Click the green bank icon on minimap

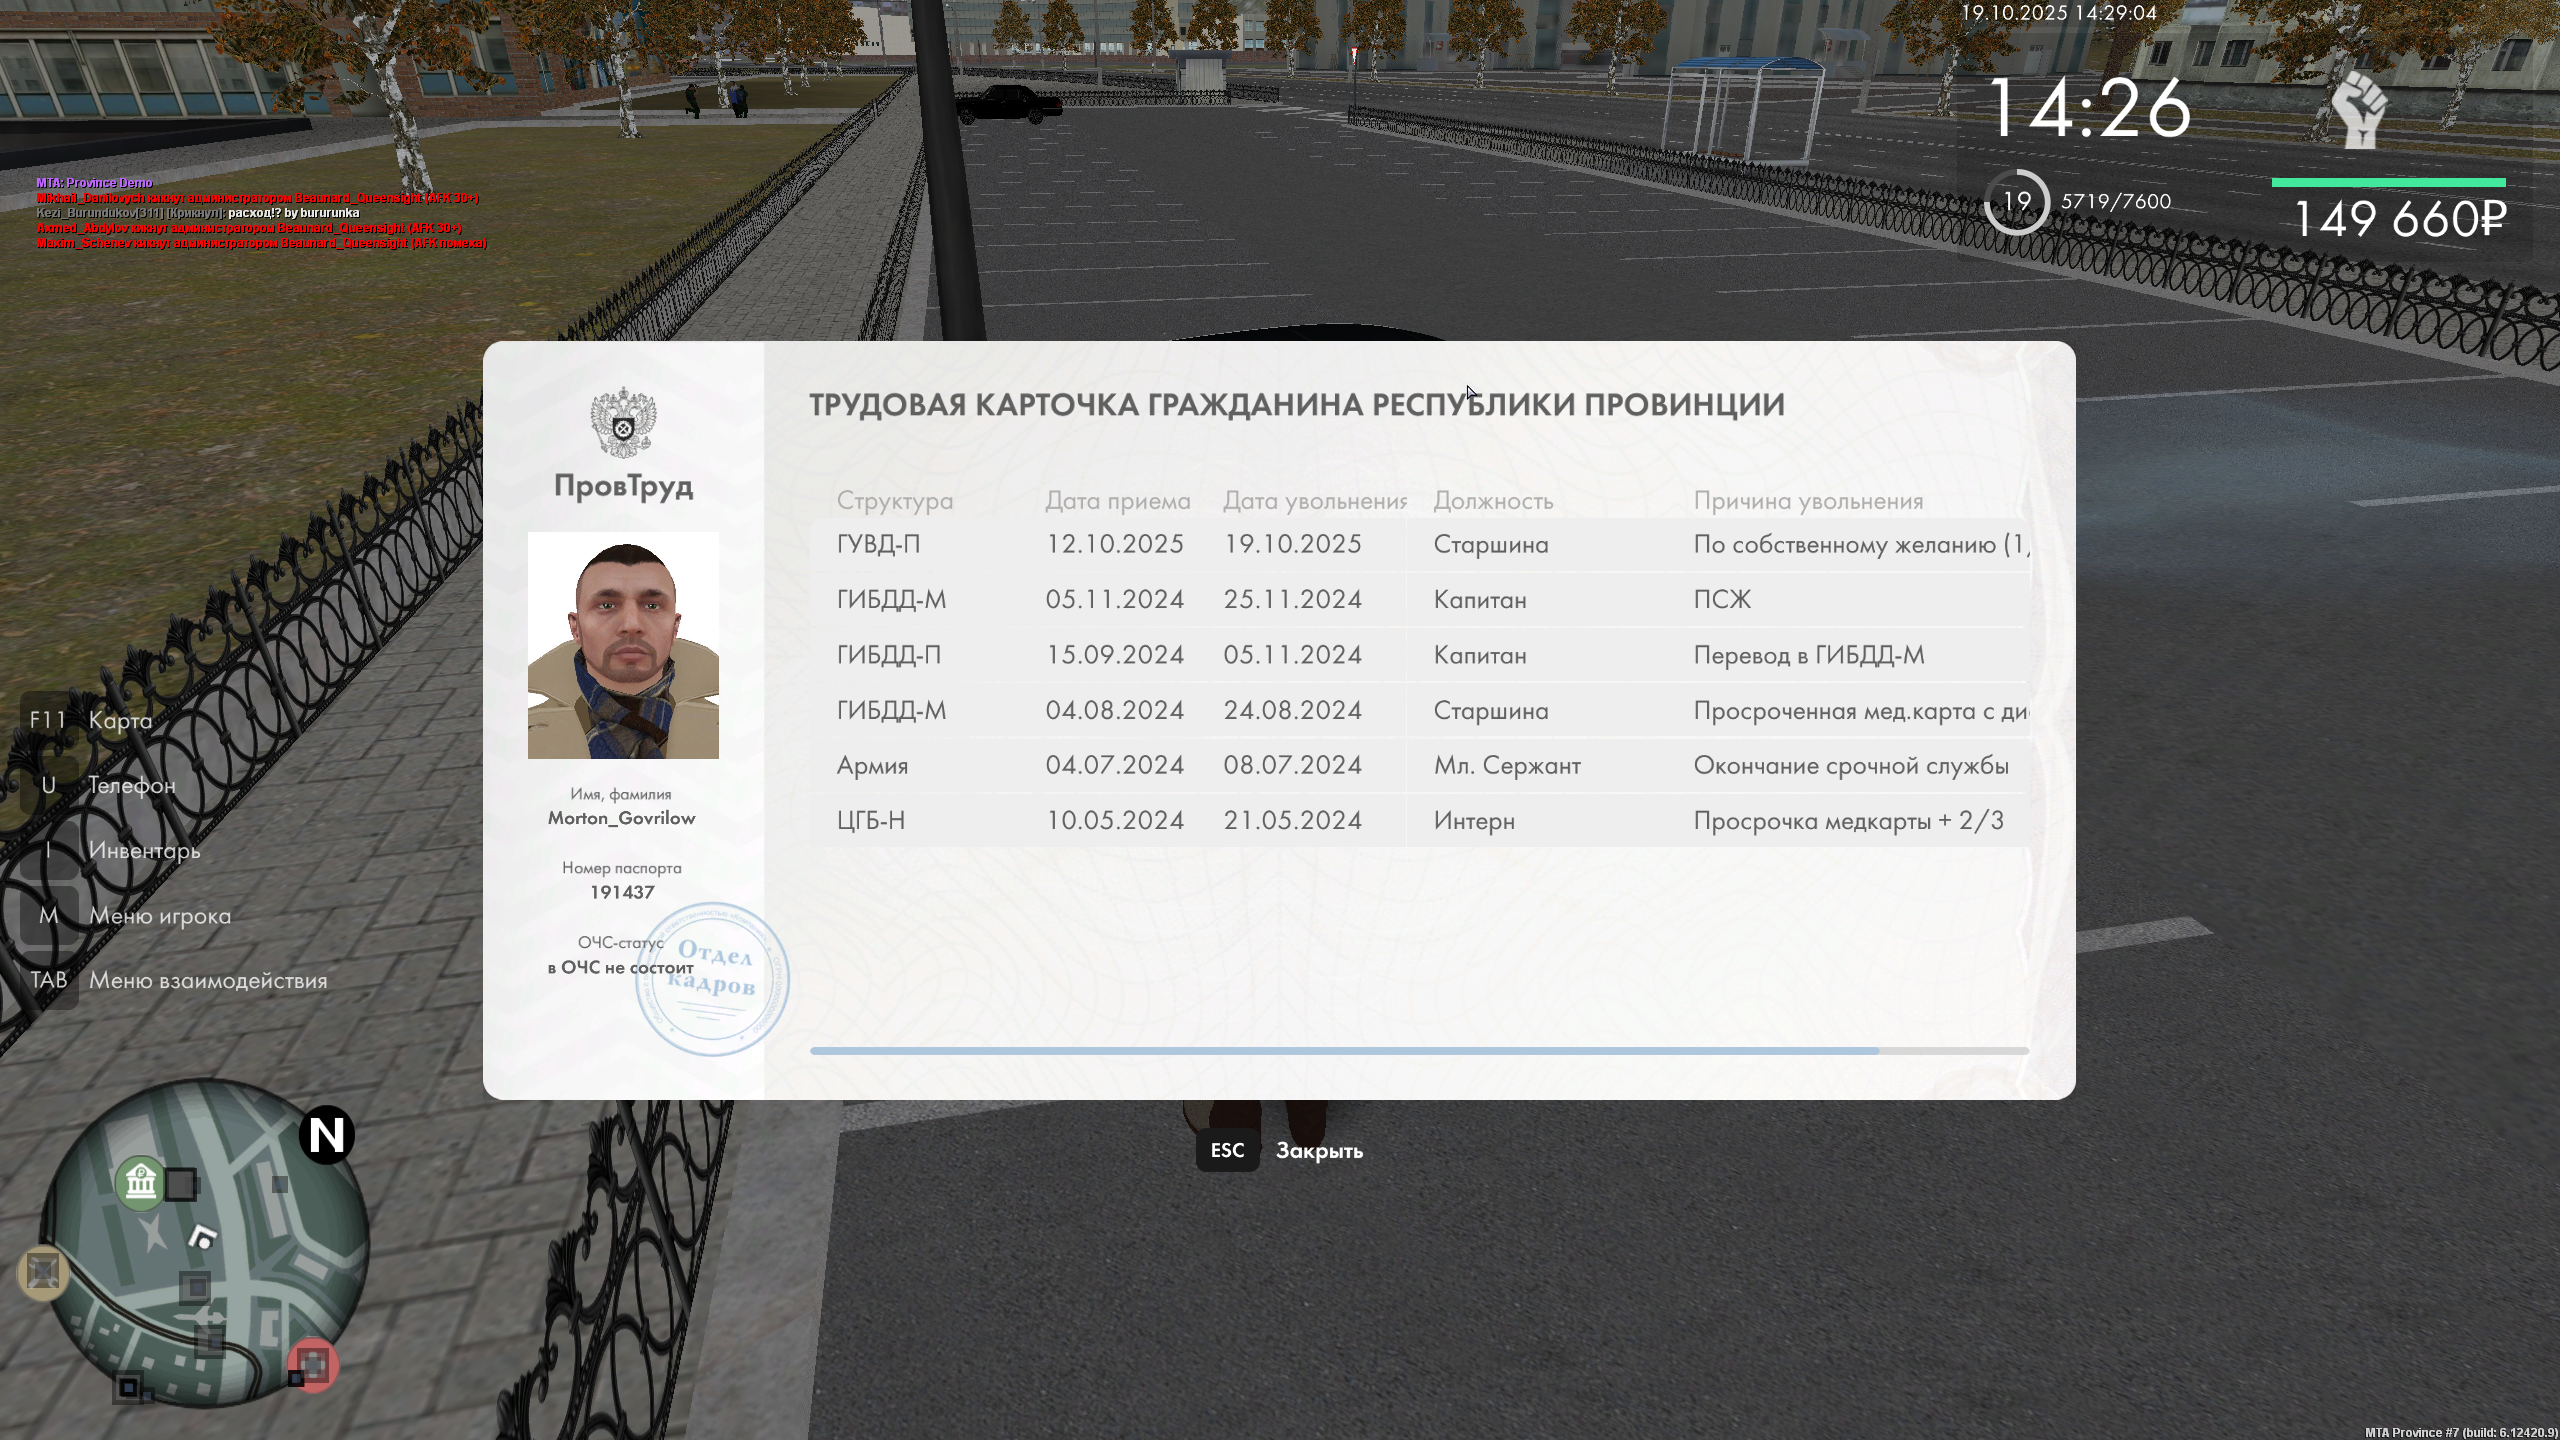click(x=141, y=1183)
